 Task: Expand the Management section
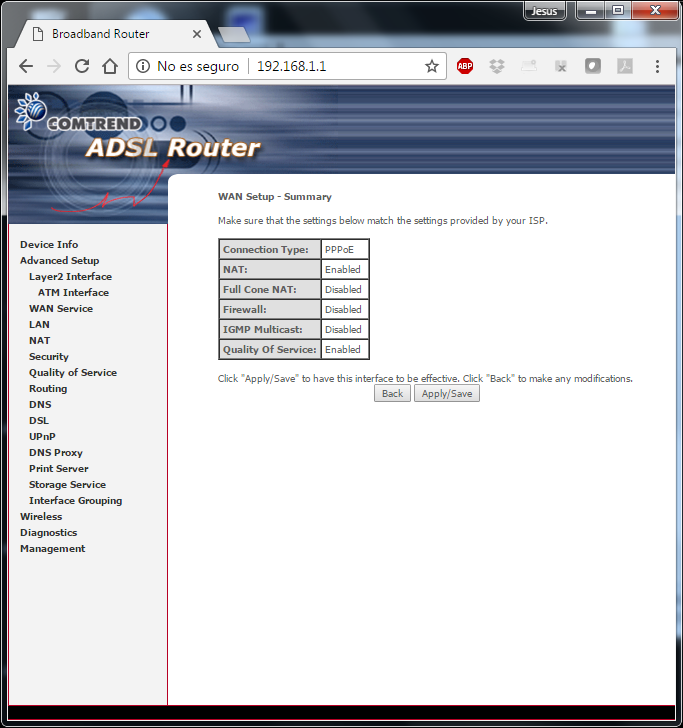[x=52, y=549]
